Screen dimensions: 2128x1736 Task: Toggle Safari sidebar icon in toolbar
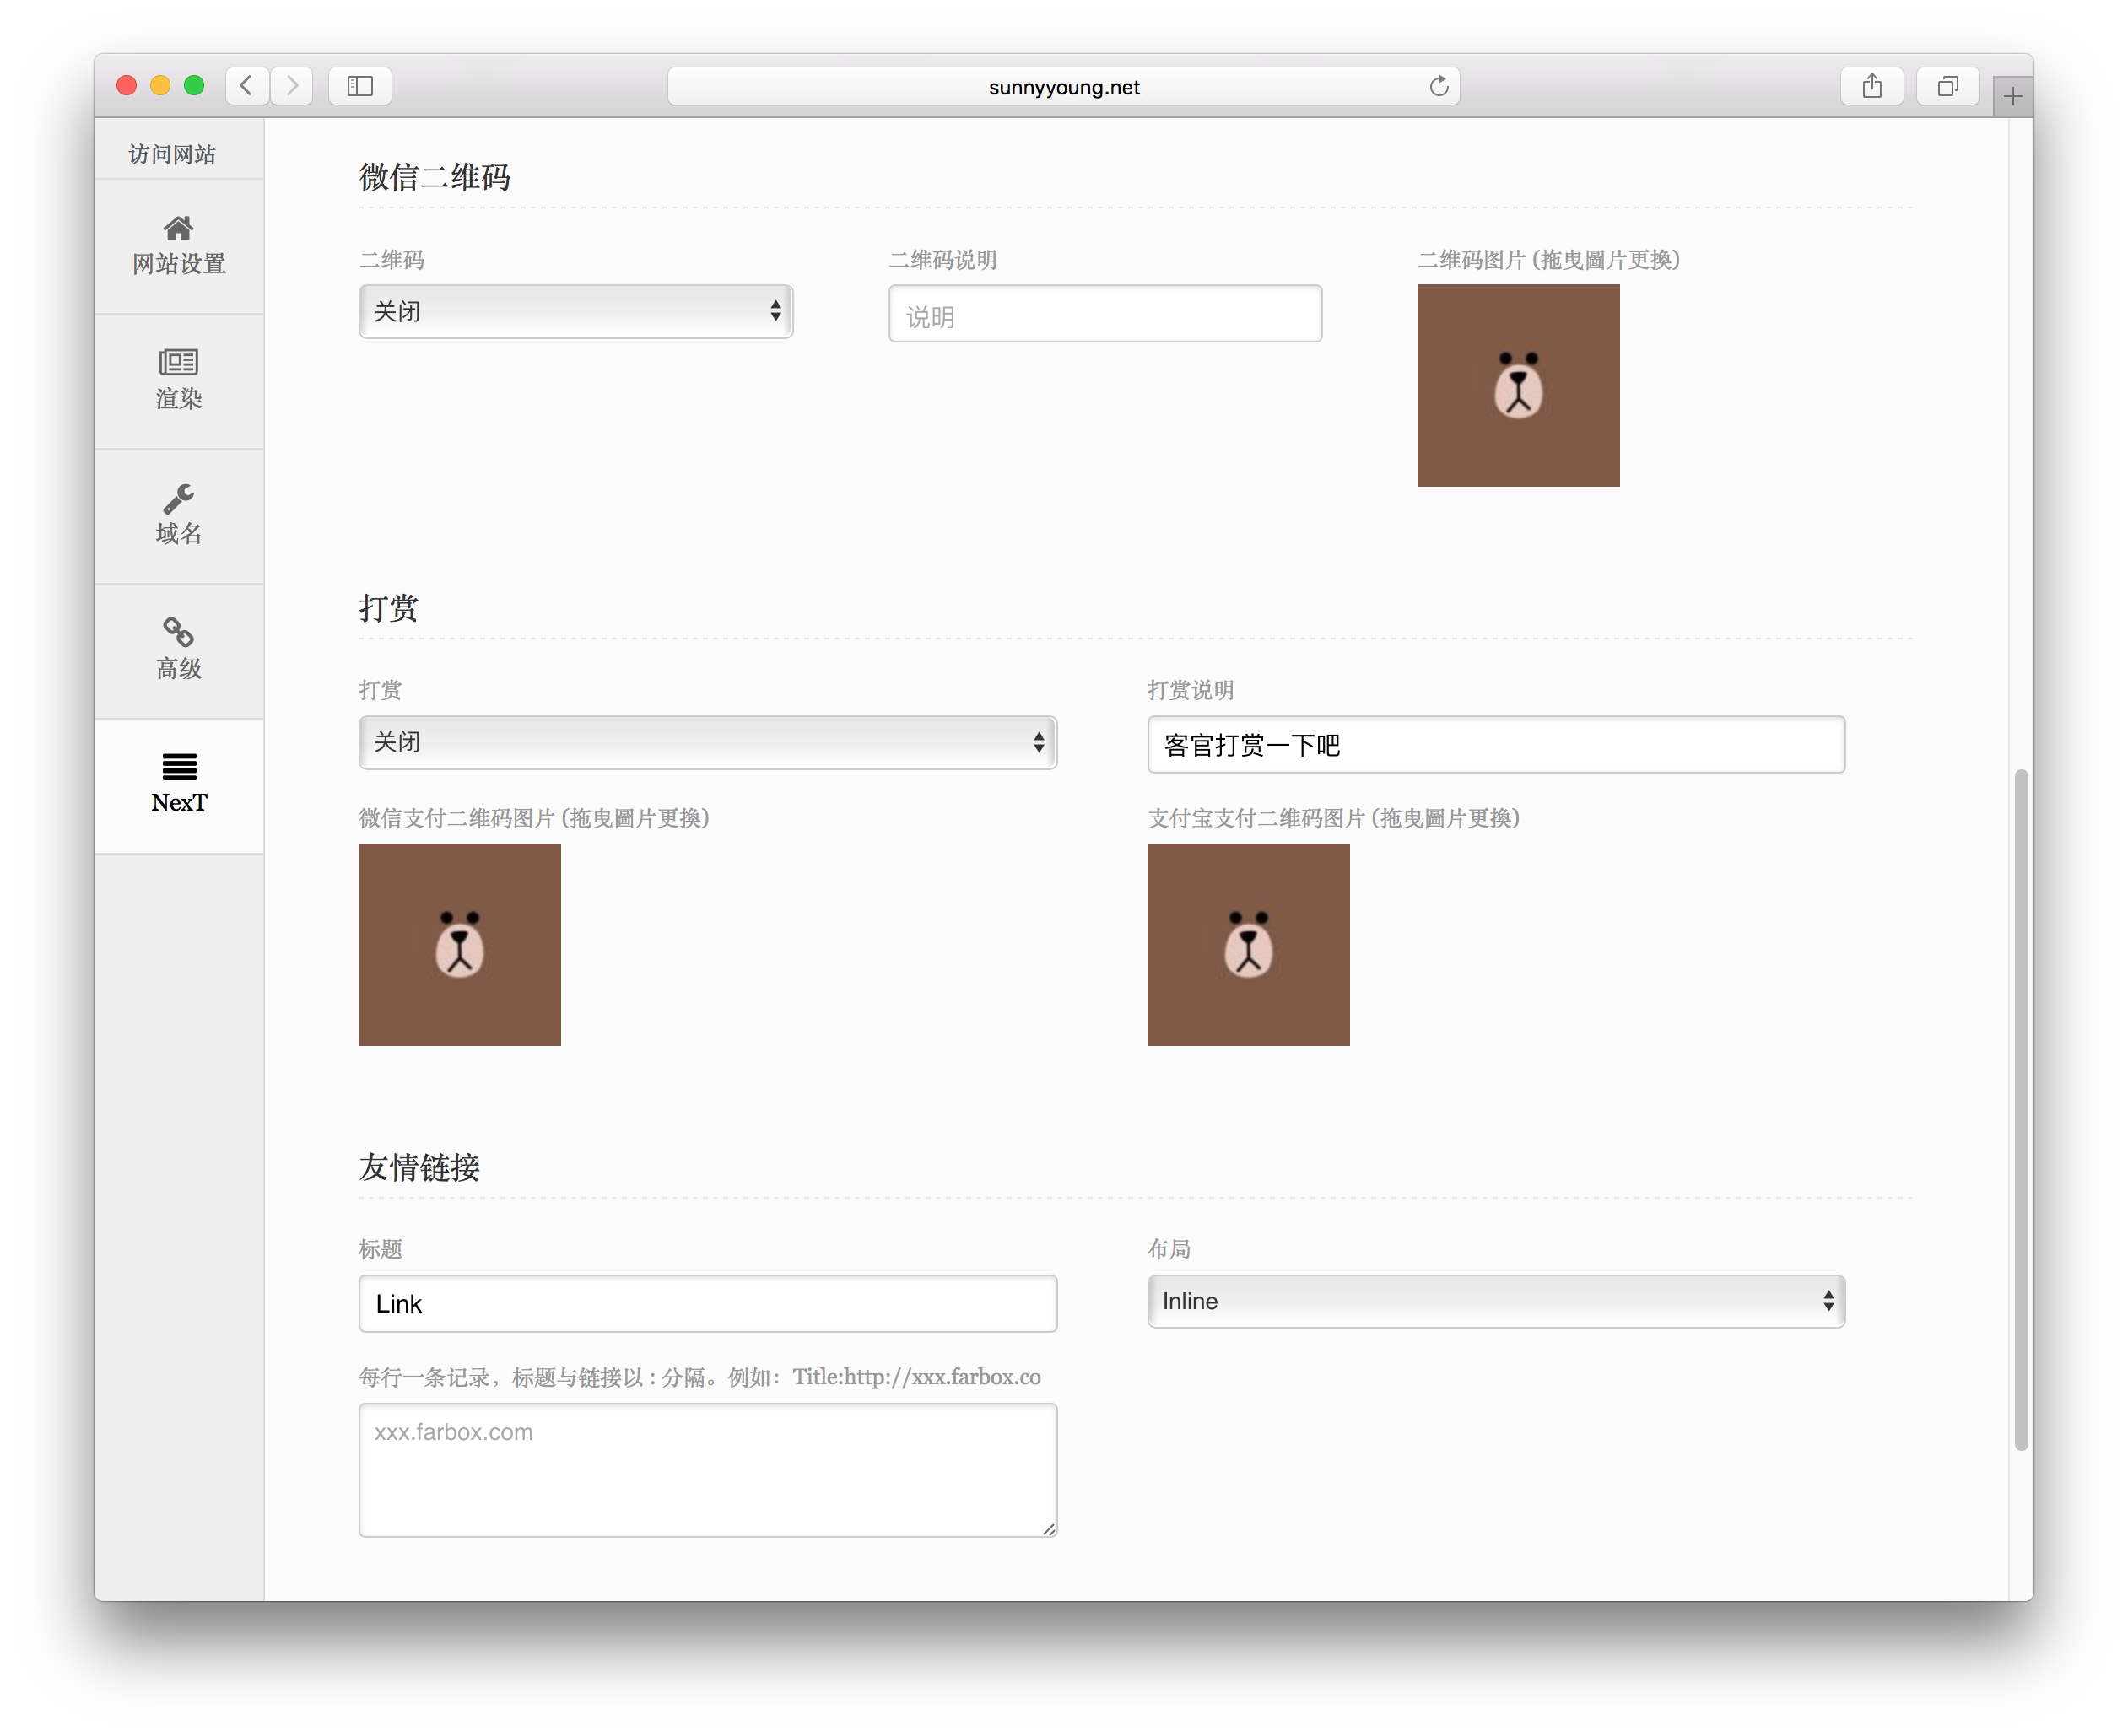(x=360, y=86)
